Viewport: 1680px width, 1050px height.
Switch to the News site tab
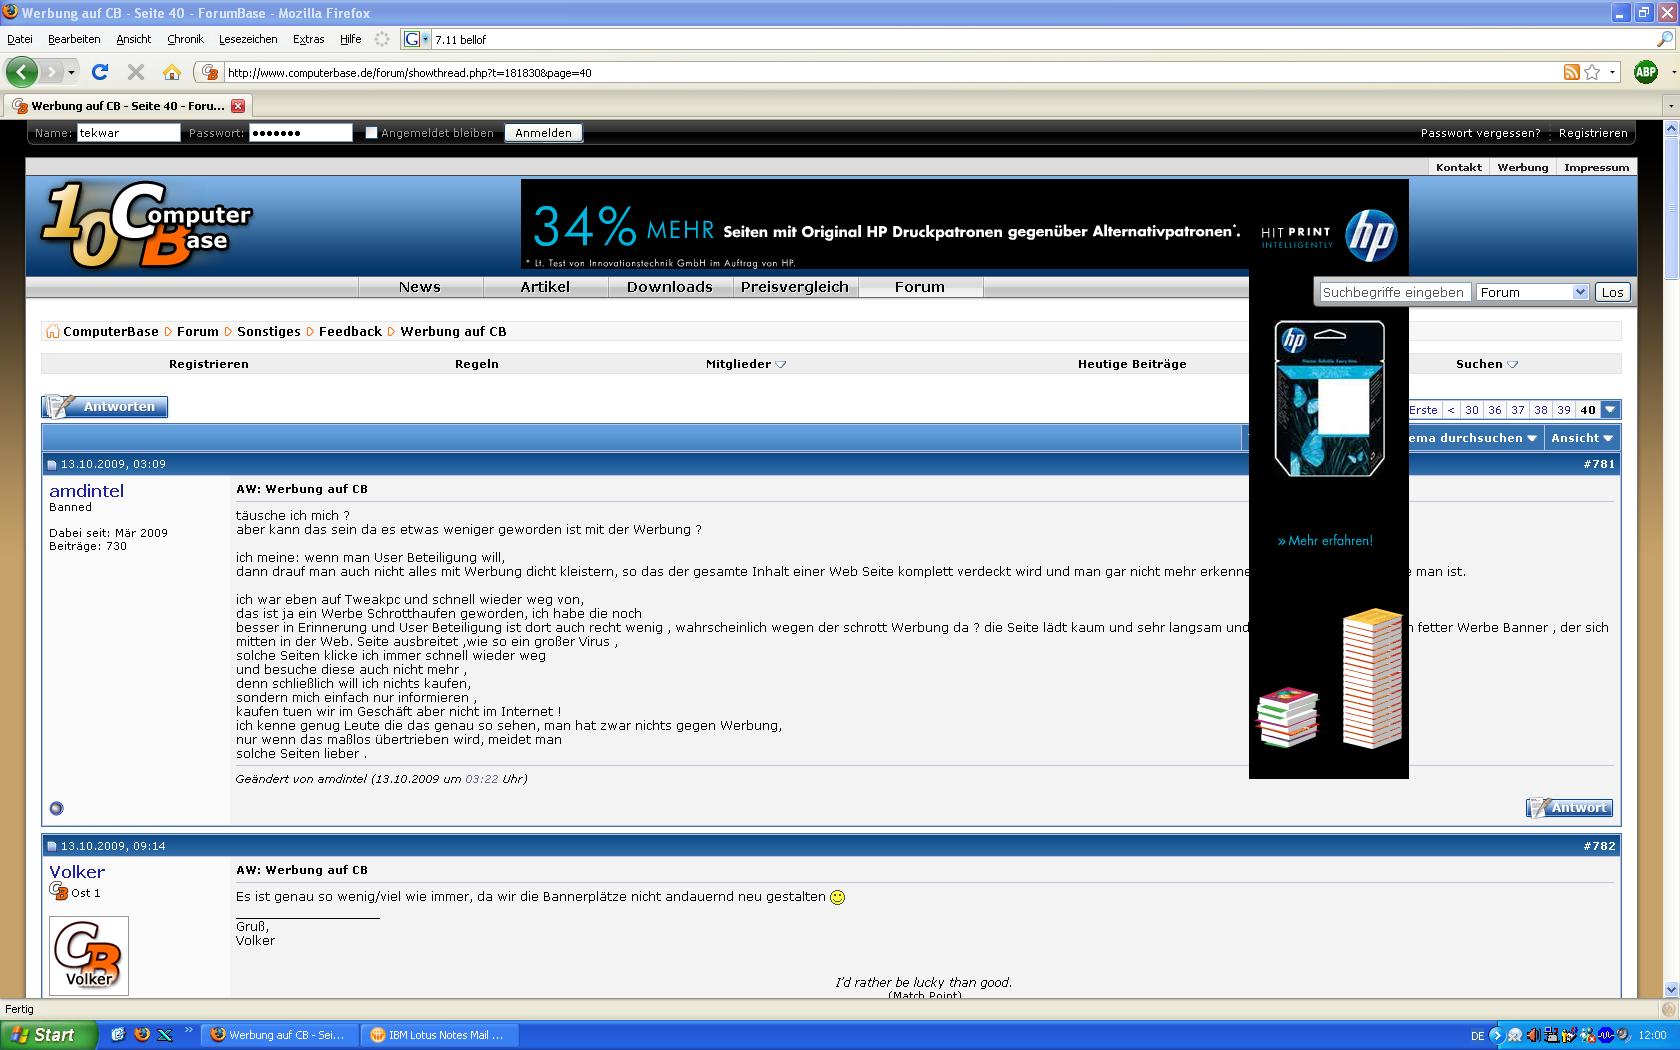pos(420,287)
